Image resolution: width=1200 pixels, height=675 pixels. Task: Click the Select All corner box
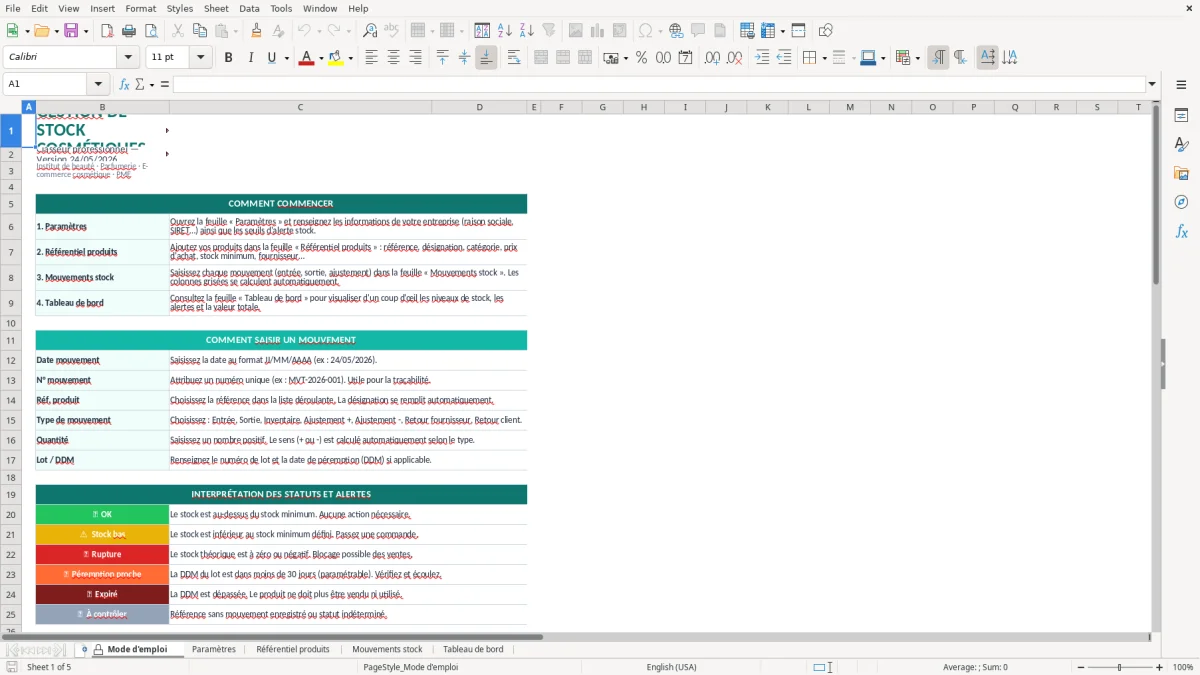click(x=11, y=107)
